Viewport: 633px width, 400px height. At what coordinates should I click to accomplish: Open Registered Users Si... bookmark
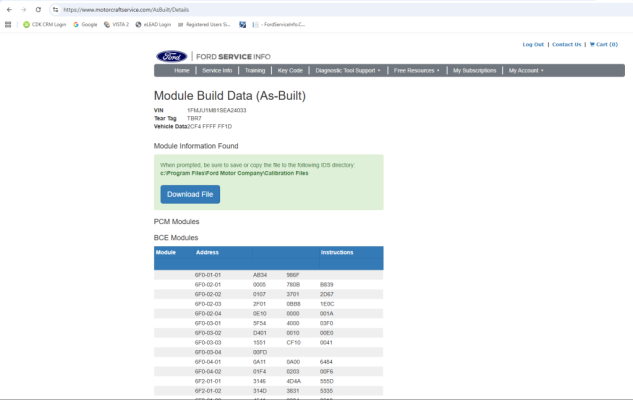click(204, 25)
